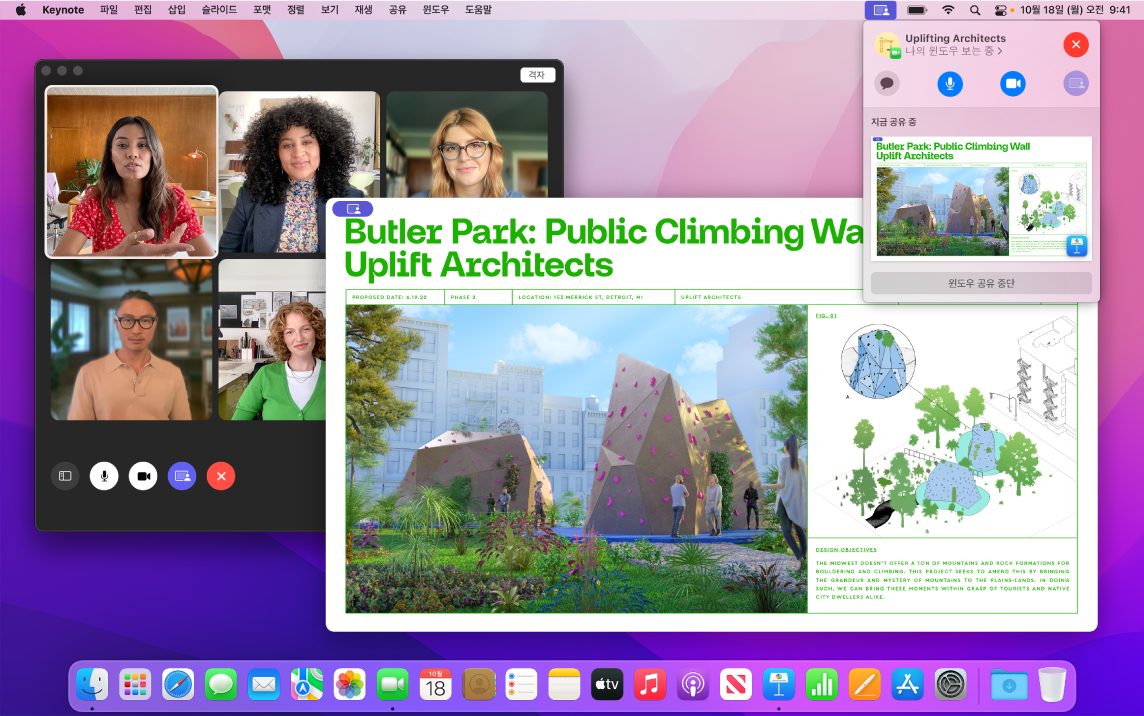The width and height of the screenshot is (1144, 716).
Task: Leave the FaceTime call
Action: (221, 476)
